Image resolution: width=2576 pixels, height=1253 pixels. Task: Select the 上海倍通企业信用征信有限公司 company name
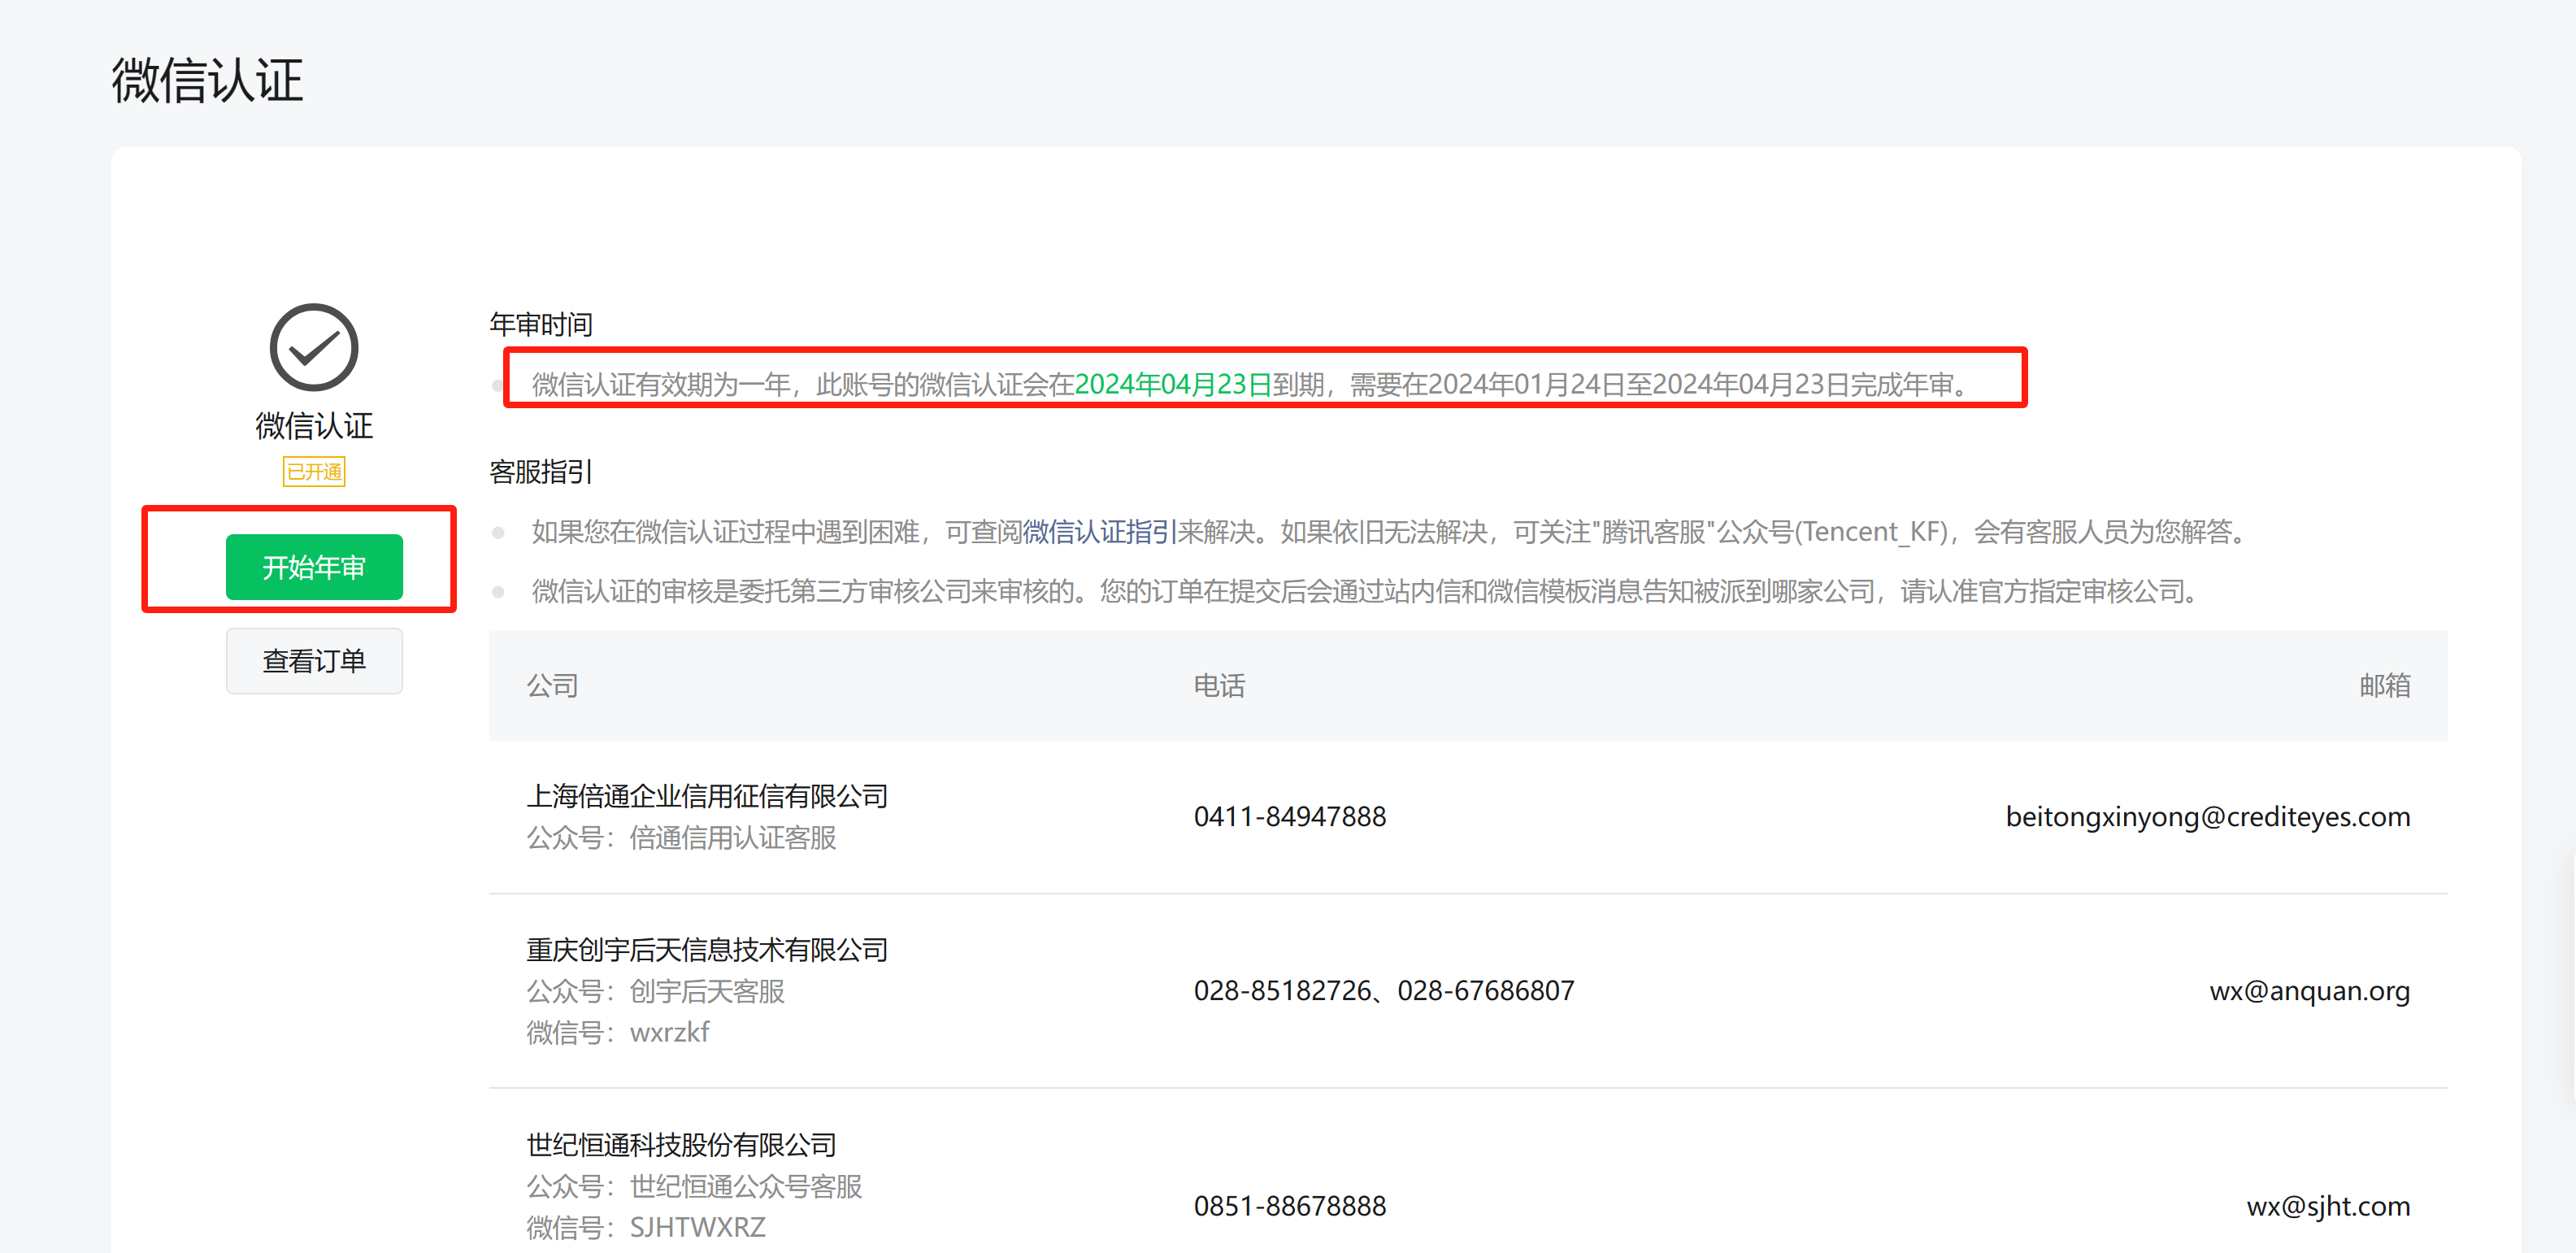707,796
